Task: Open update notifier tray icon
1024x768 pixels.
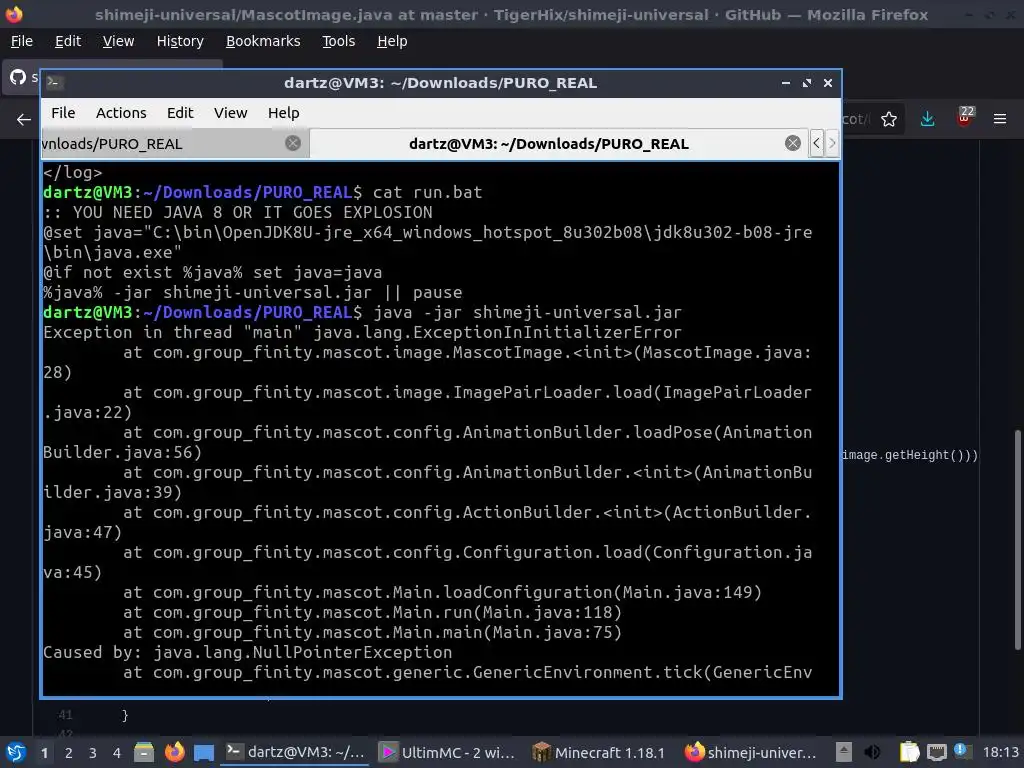Action: tap(961, 750)
